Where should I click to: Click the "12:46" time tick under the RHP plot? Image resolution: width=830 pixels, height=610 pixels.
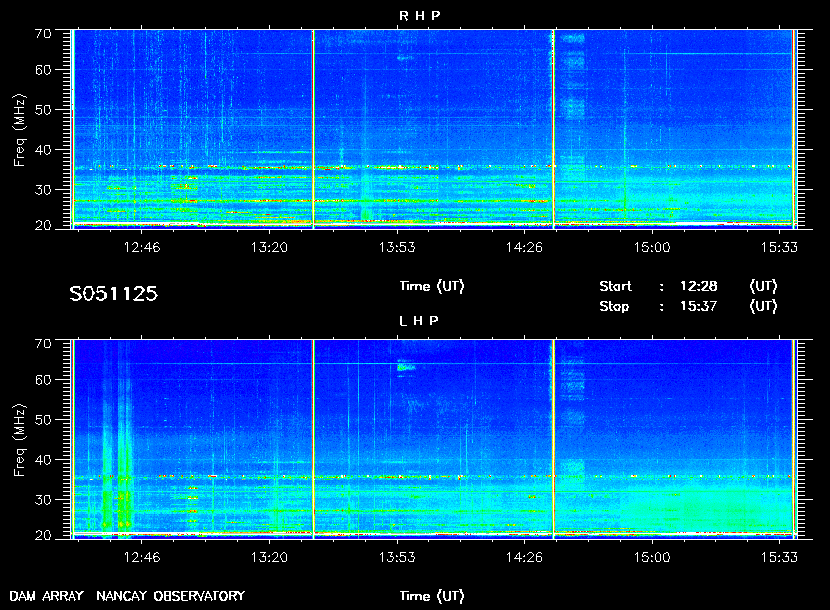pos(141,247)
